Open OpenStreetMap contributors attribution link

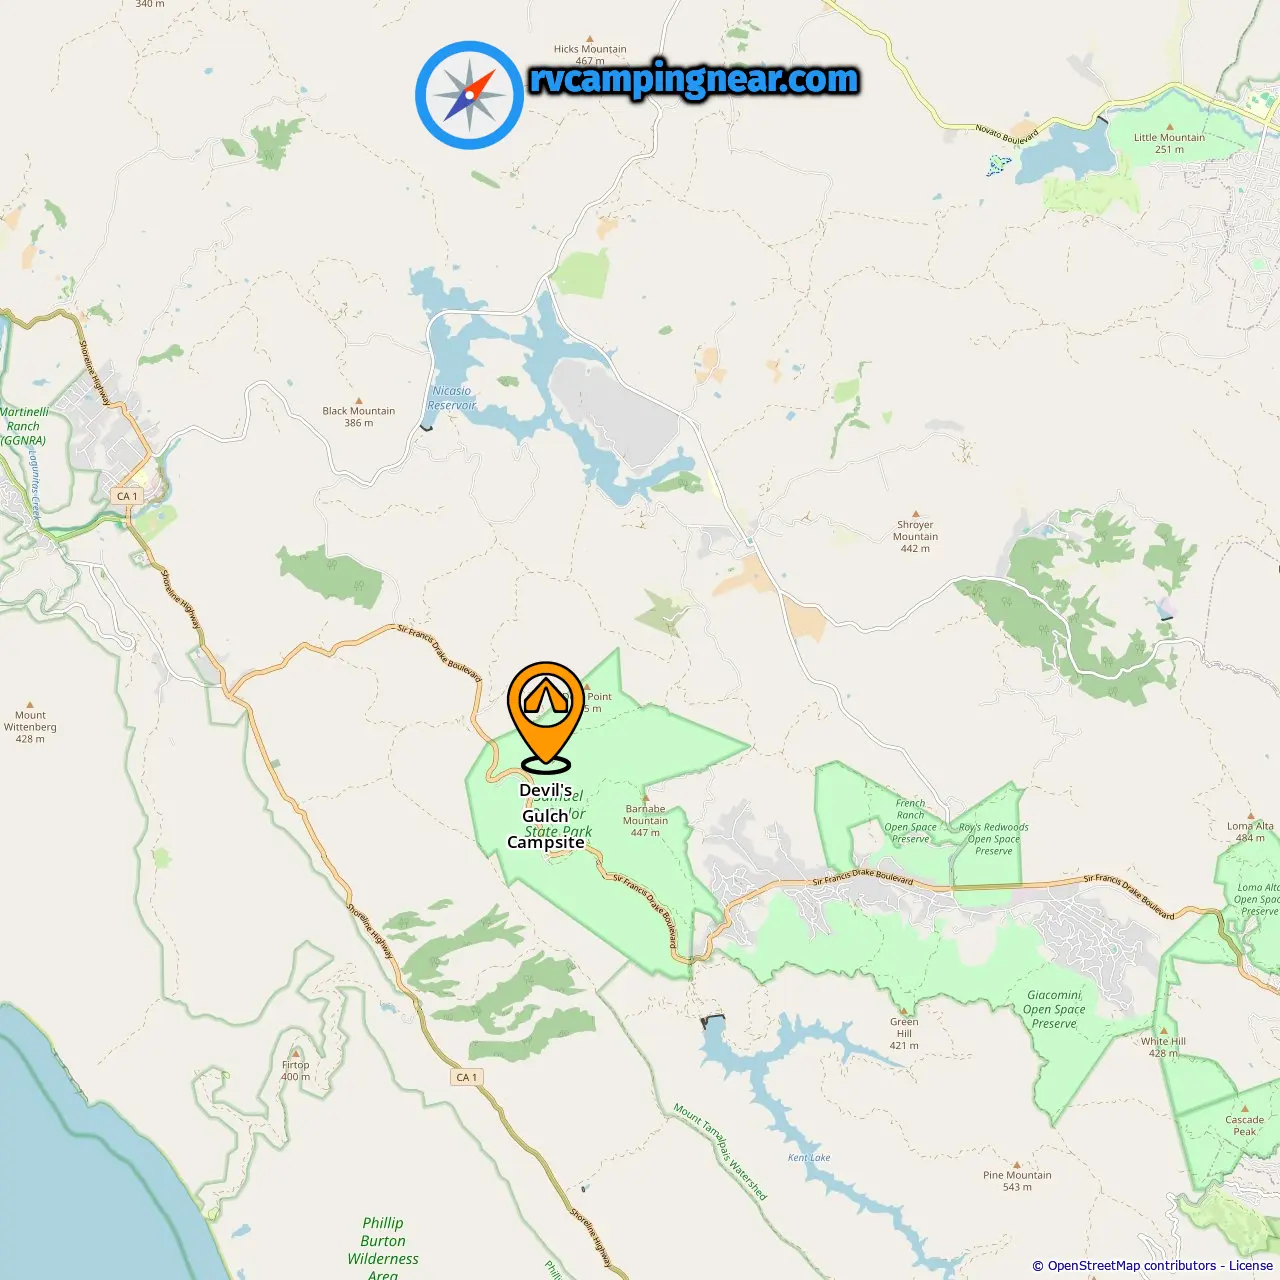1131,1265
